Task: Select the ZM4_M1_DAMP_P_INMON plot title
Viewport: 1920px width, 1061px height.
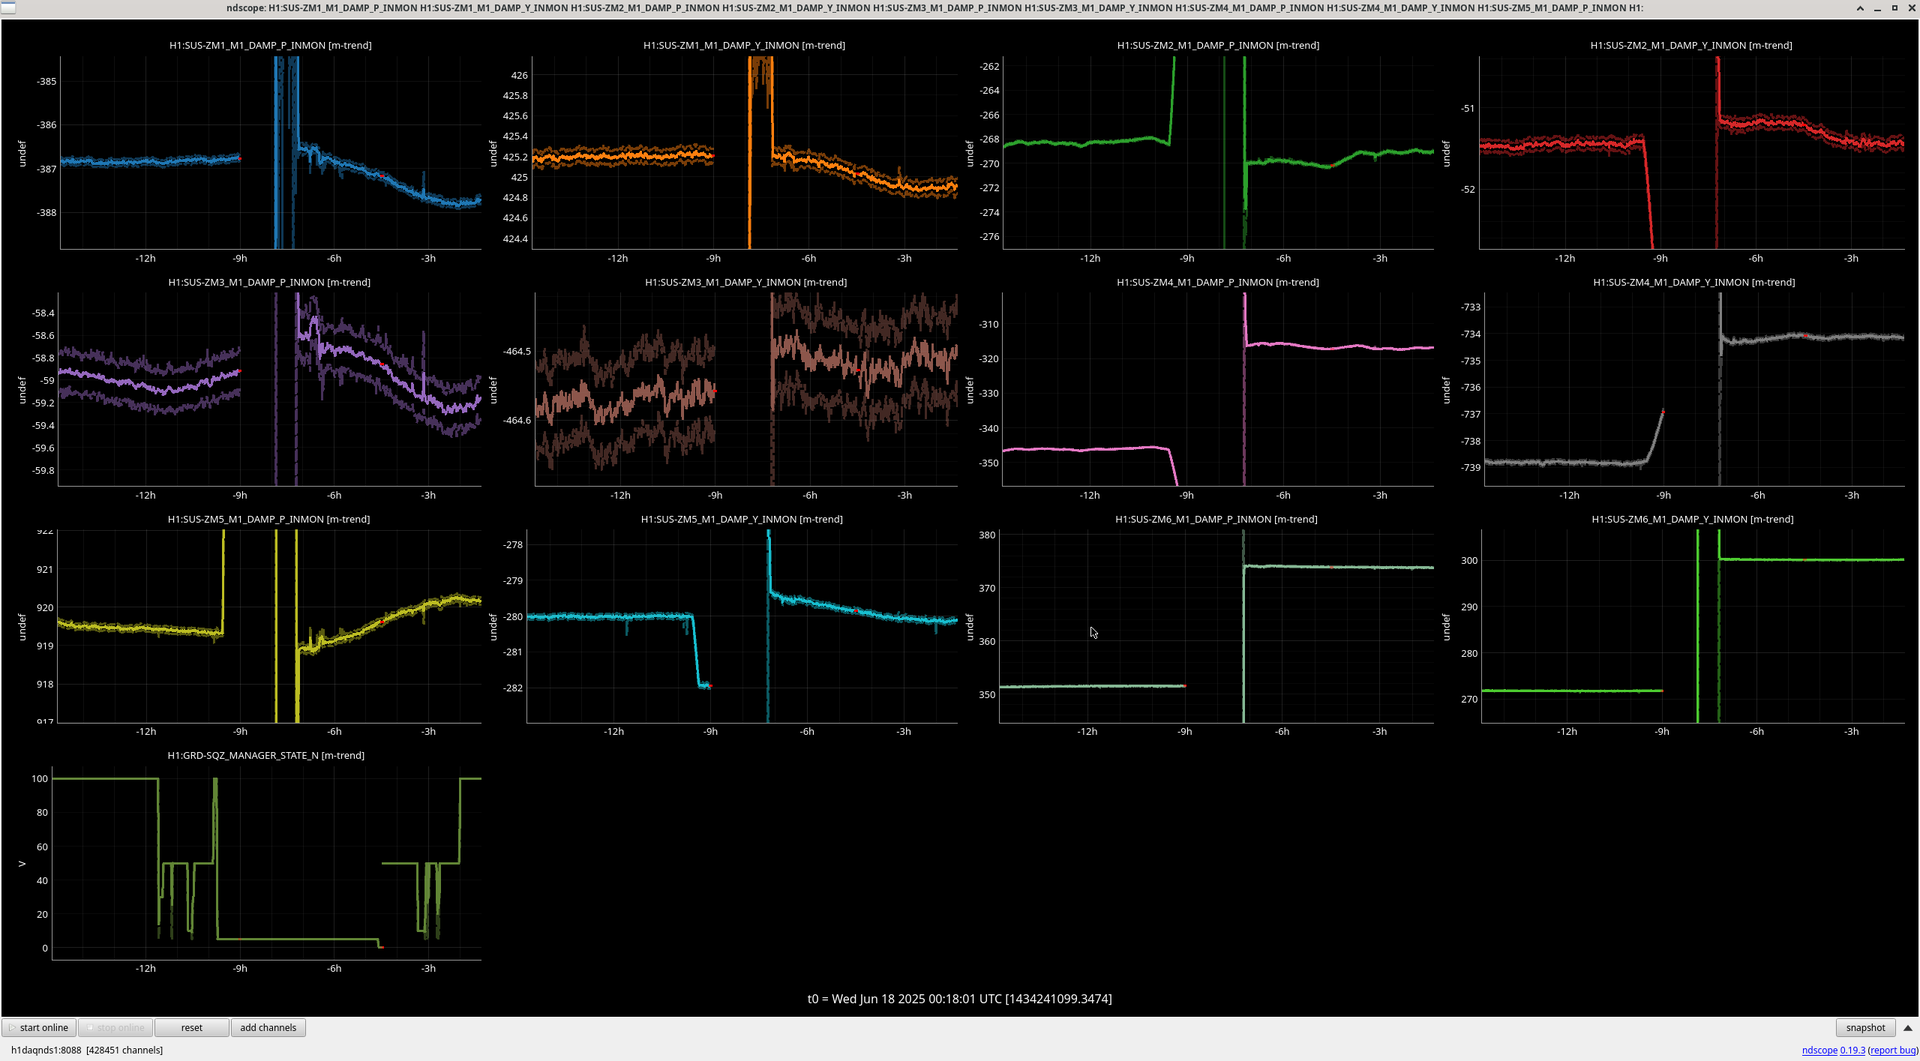Action: [x=1218, y=282]
